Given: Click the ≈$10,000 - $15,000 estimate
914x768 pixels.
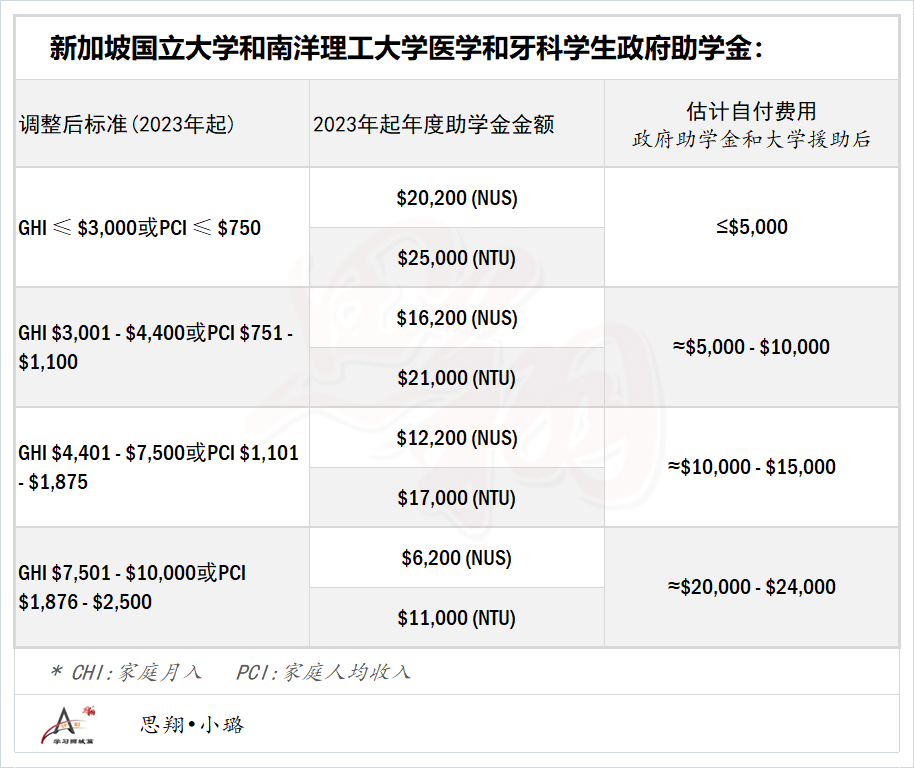Looking at the screenshot, I should 752,467.
